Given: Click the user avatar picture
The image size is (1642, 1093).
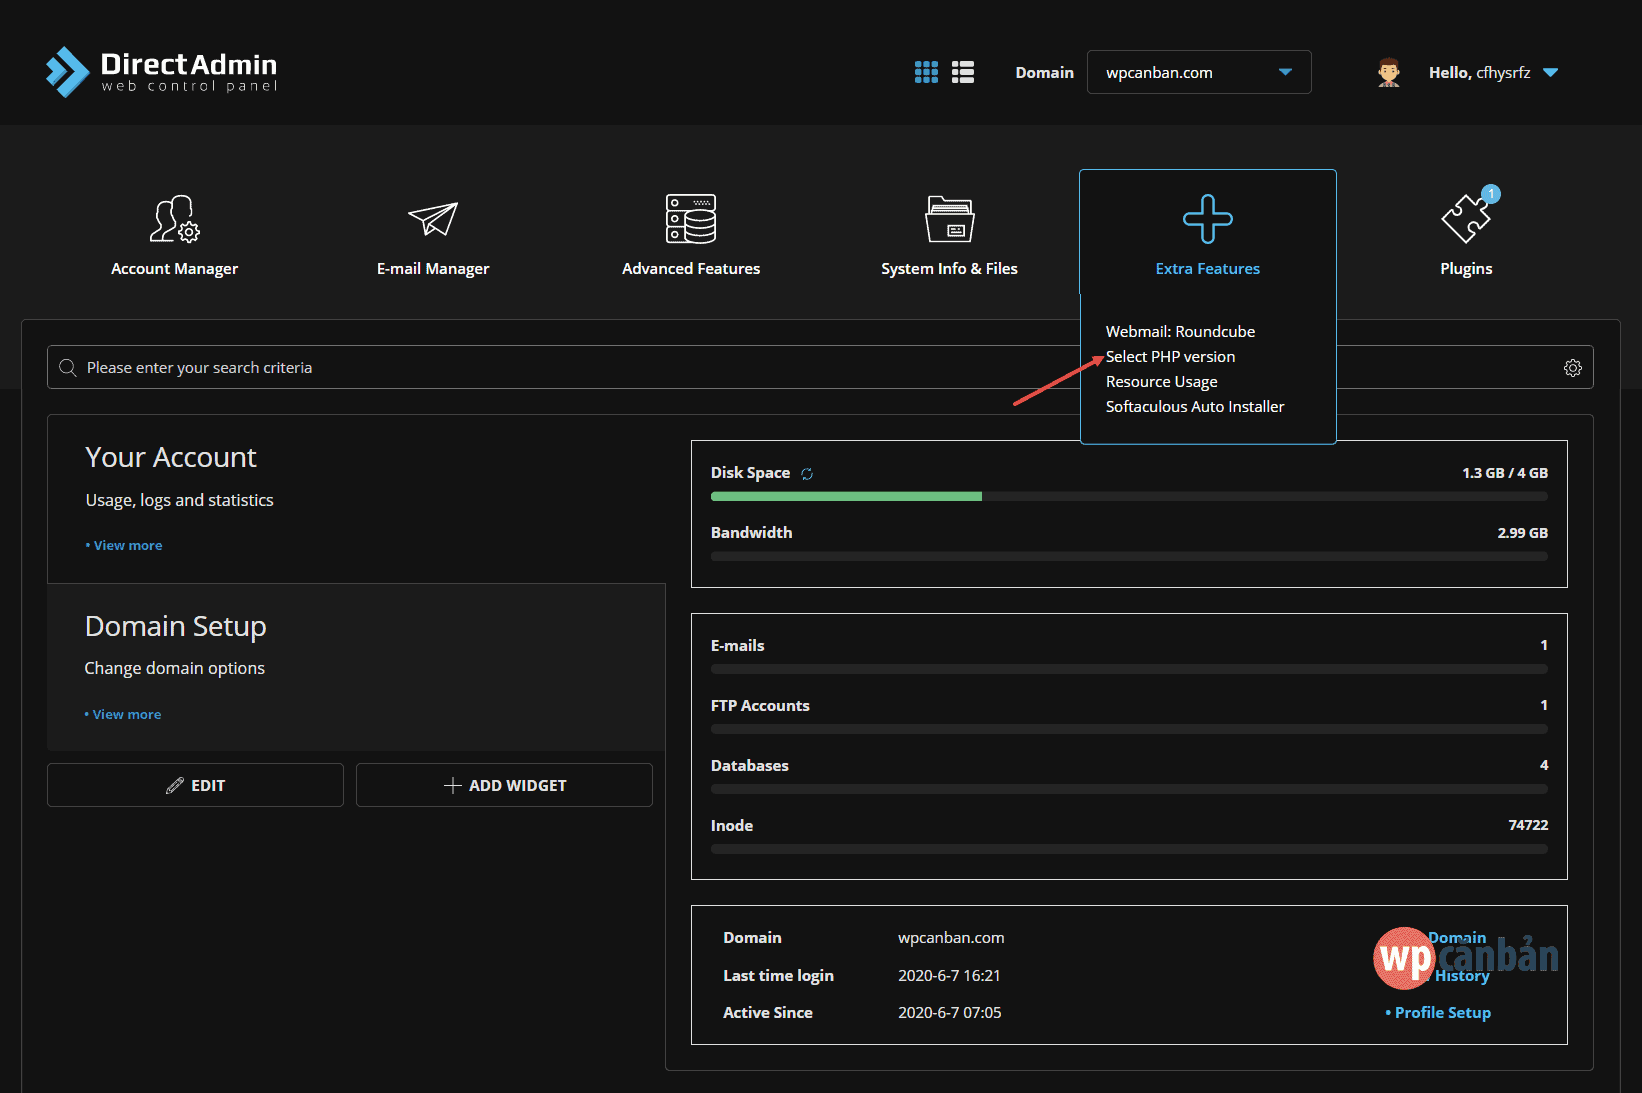Looking at the screenshot, I should (x=1389, y=71).
